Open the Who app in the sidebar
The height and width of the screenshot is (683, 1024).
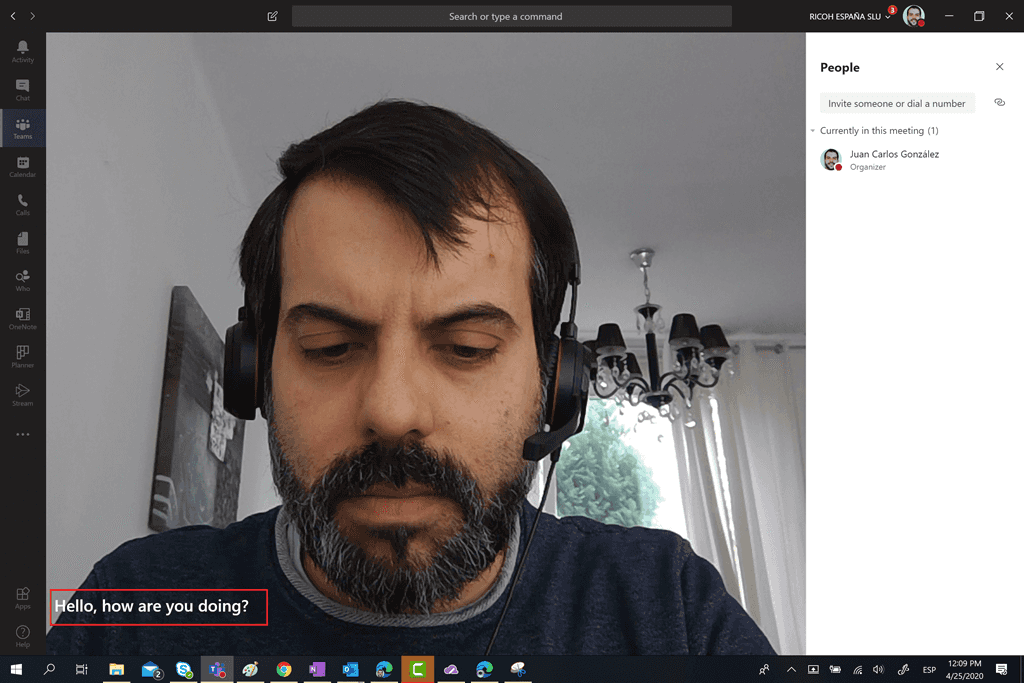pyautogui.click(x=22, y=280)
